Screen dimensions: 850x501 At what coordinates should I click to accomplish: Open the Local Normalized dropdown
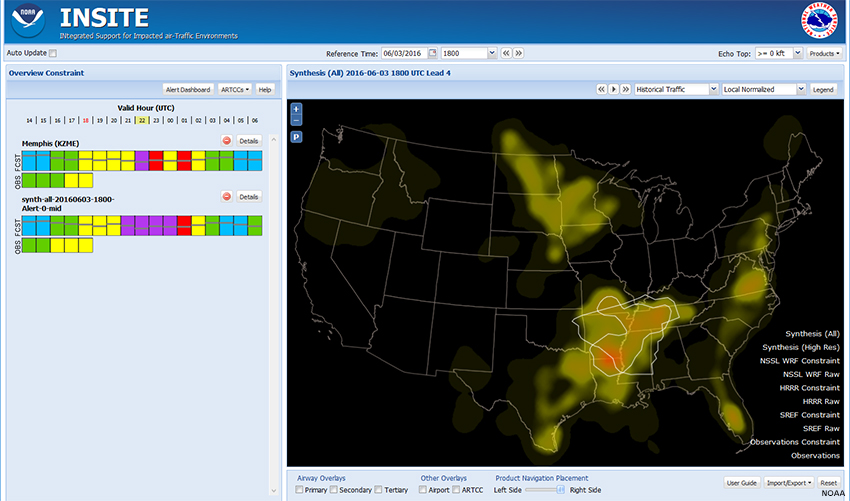[x=801, y=89]
